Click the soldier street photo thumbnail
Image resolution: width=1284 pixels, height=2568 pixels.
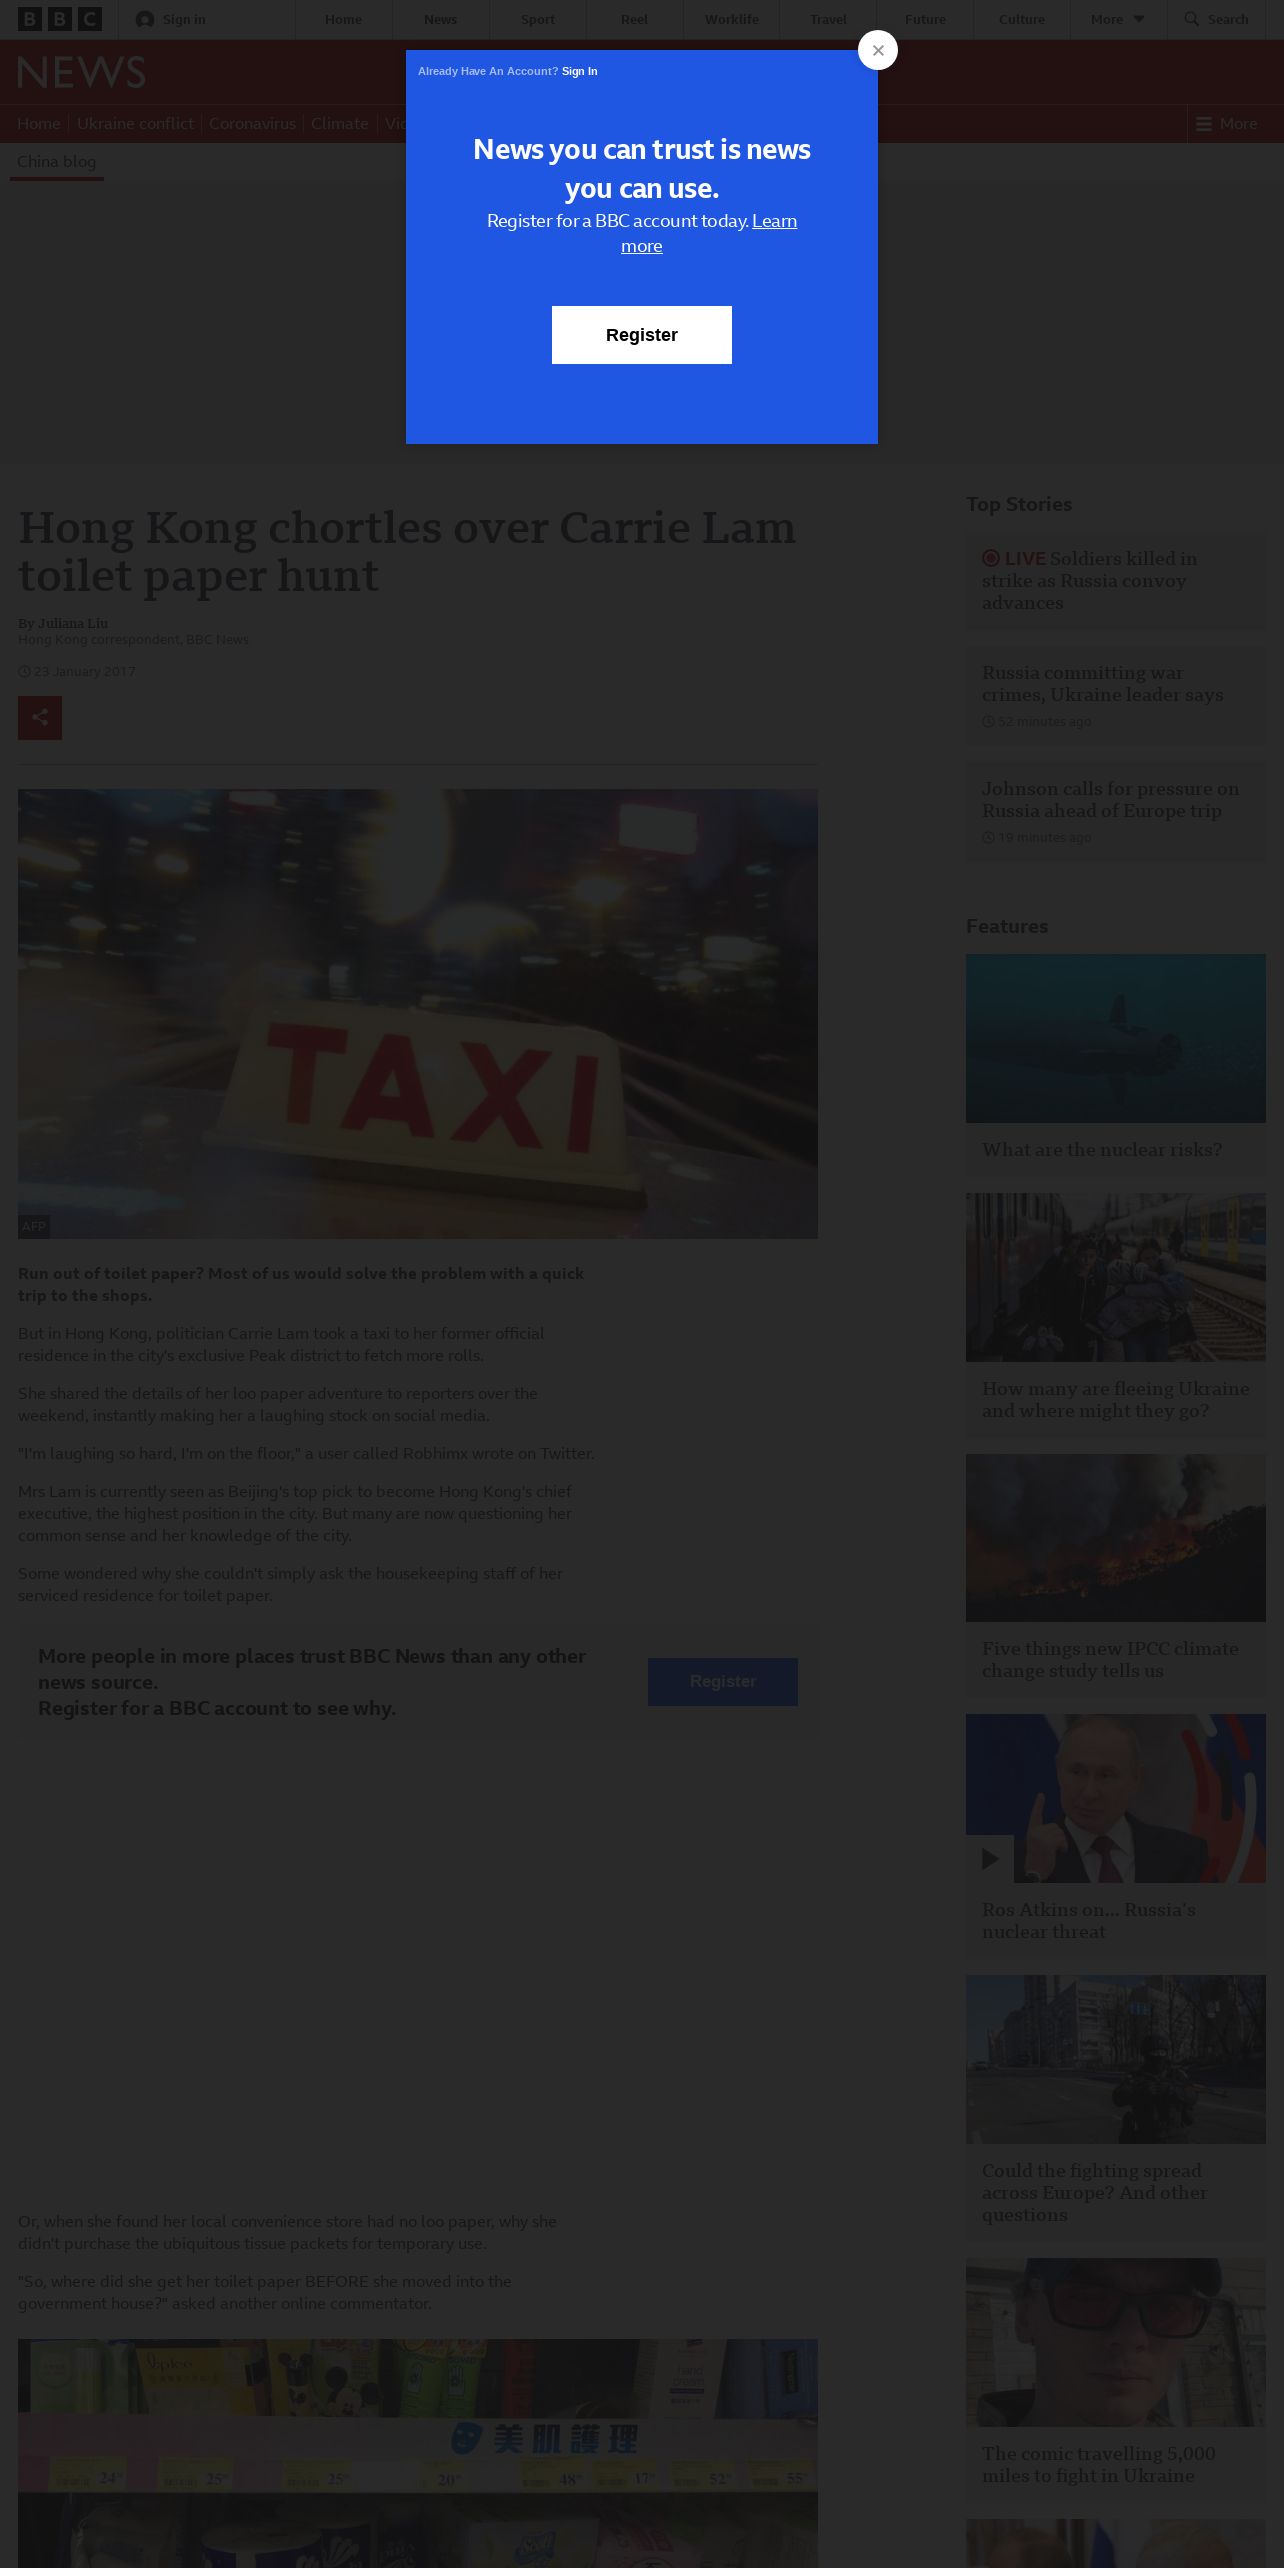[1116, 2059]
